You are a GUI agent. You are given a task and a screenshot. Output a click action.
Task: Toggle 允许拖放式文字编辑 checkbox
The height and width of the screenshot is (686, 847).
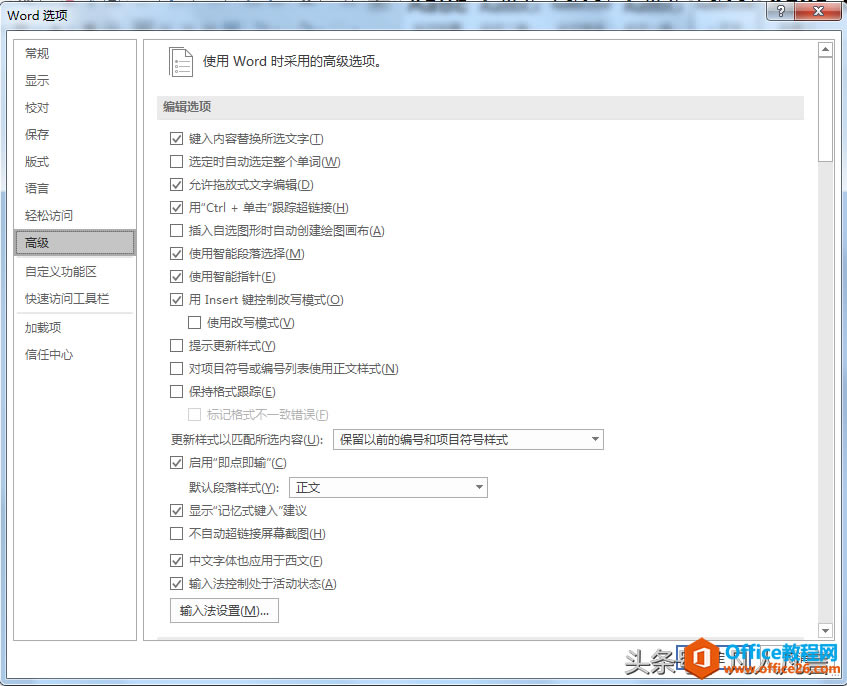[x=176, y=185]
